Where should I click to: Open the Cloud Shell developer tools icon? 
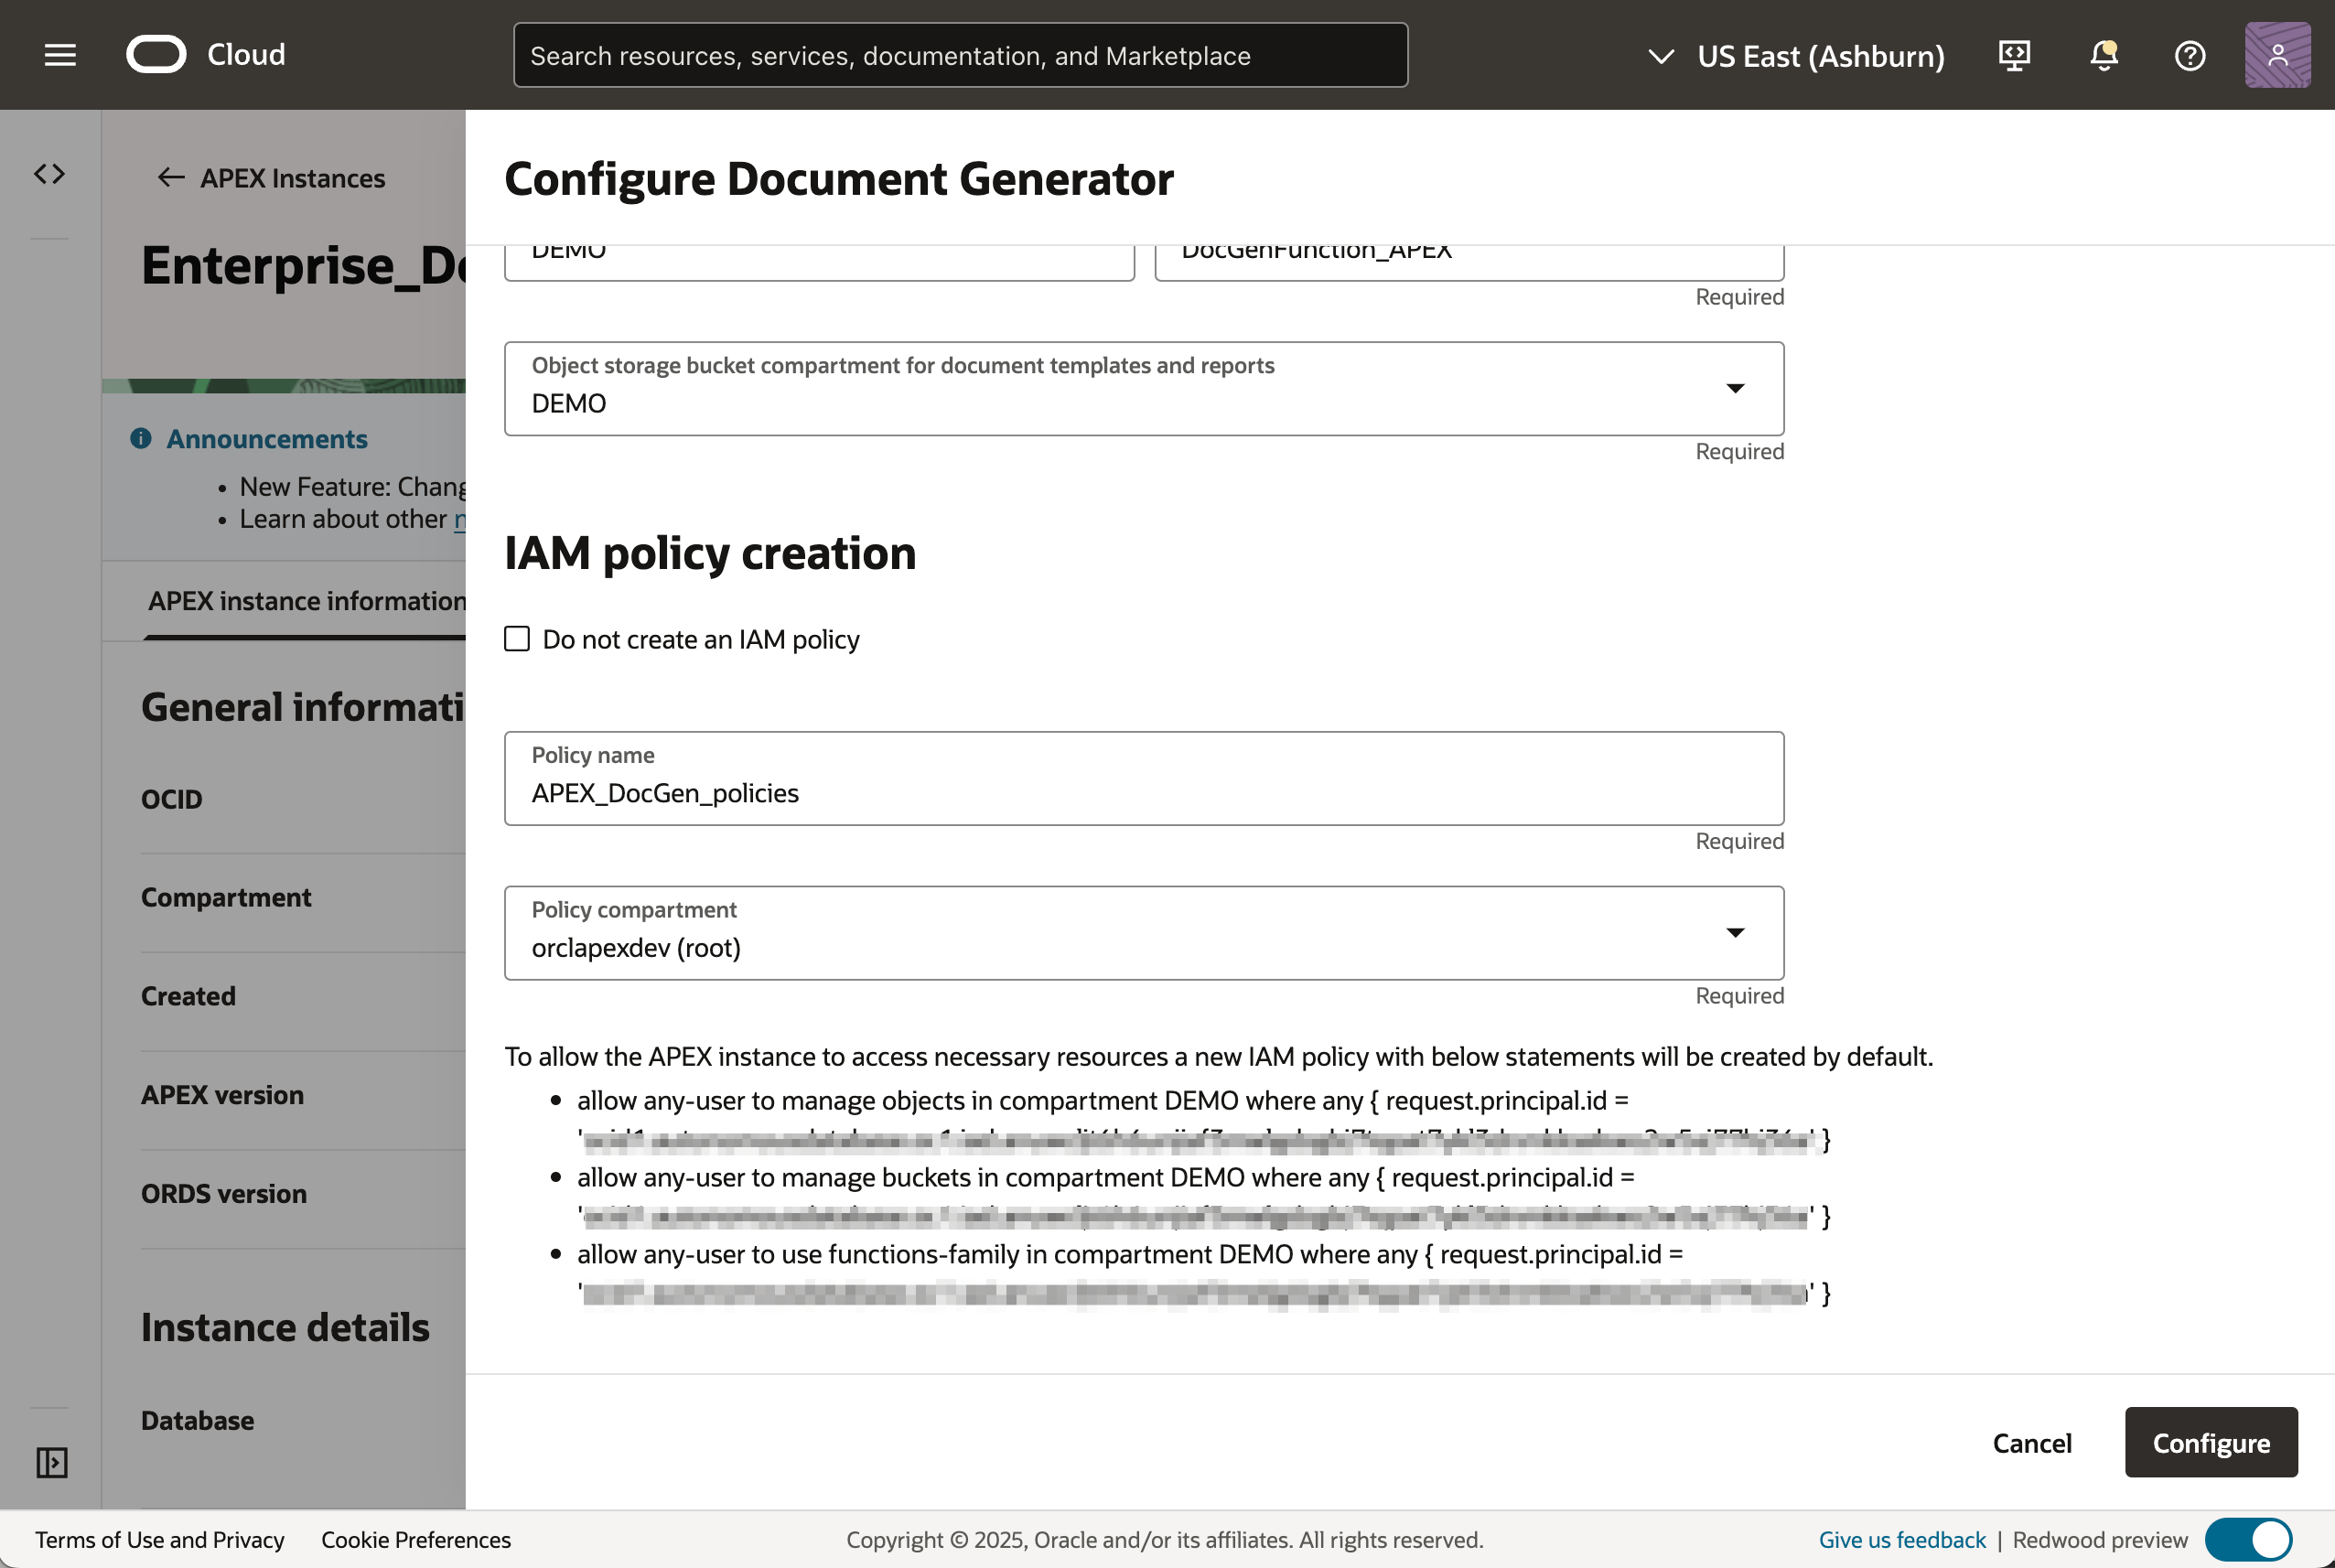click(2014, 55)
